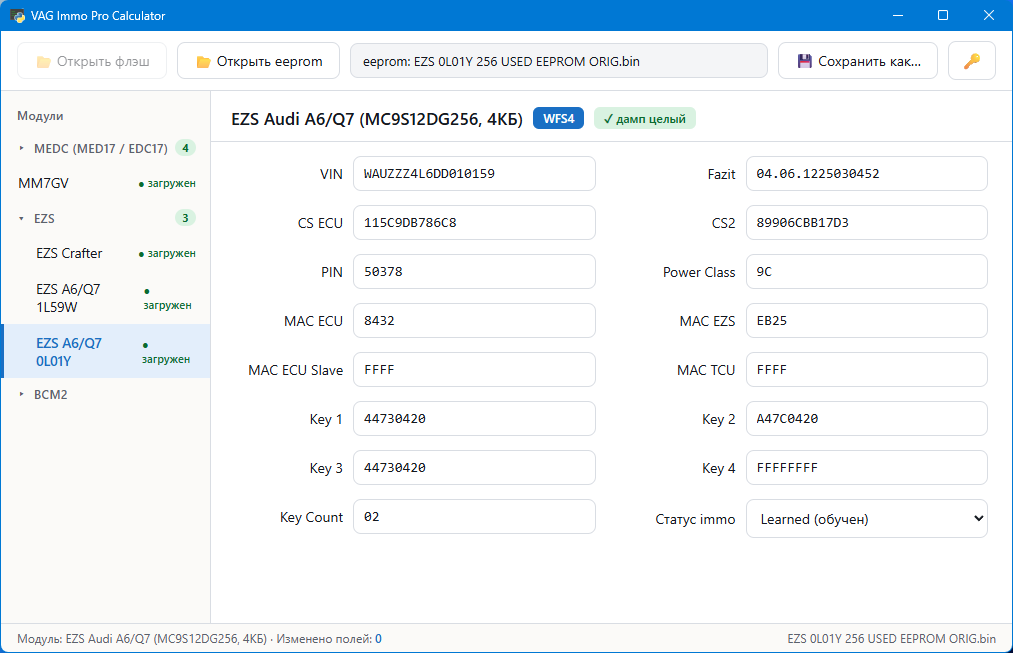Click the CS2 input field
The height and width of the screenshot is (653, 1013).
coord(866,223)
